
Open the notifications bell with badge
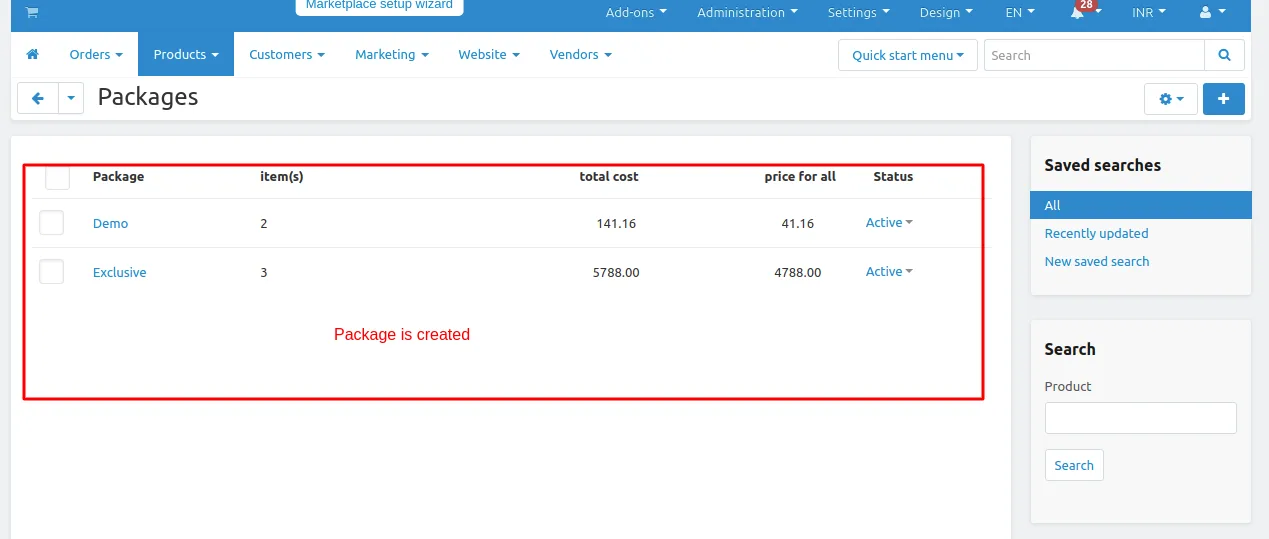coord(1084,11)
